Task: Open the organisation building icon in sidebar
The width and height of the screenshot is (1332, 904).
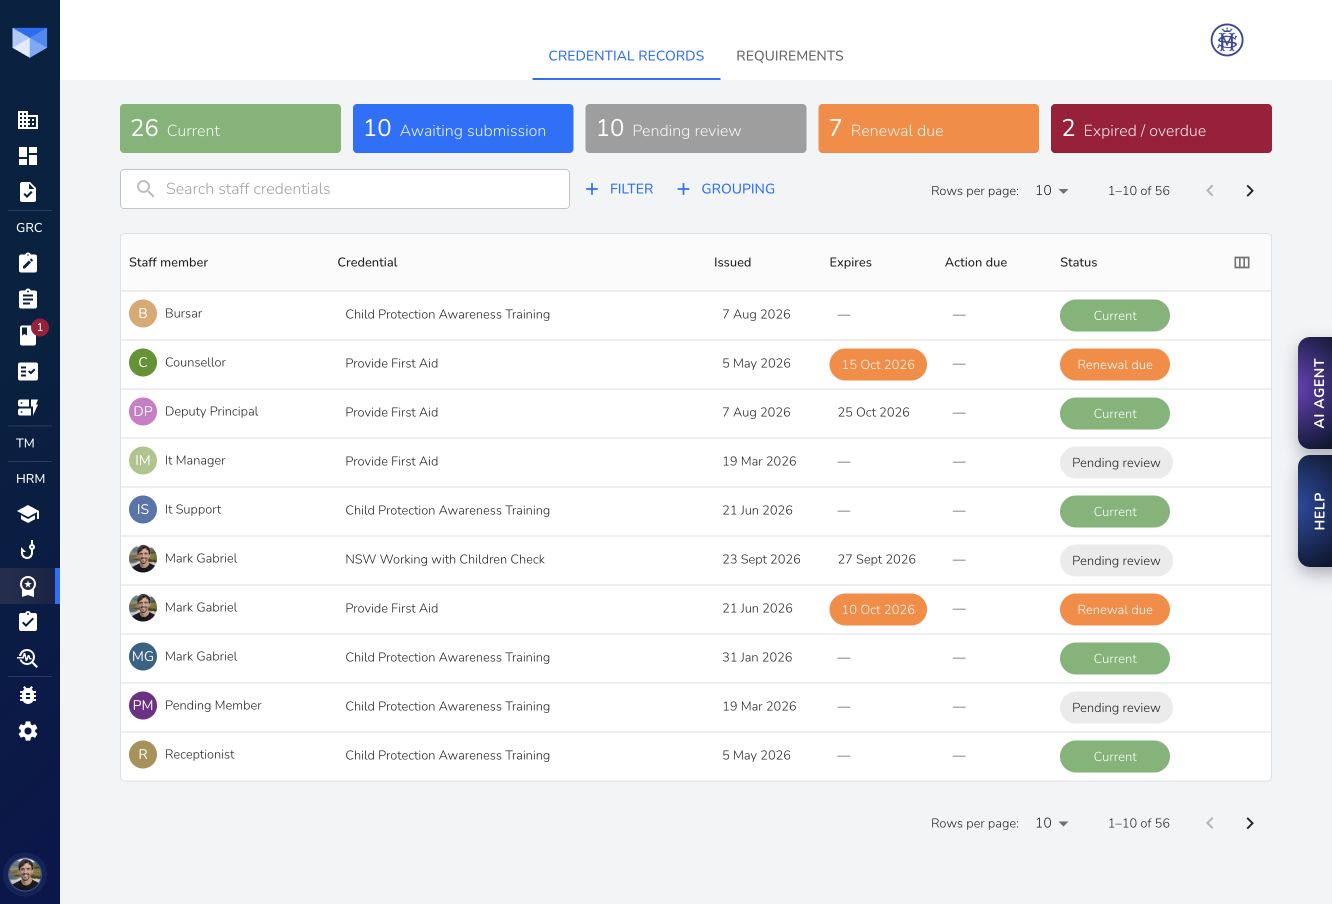Action: click(x=28, y=120)
